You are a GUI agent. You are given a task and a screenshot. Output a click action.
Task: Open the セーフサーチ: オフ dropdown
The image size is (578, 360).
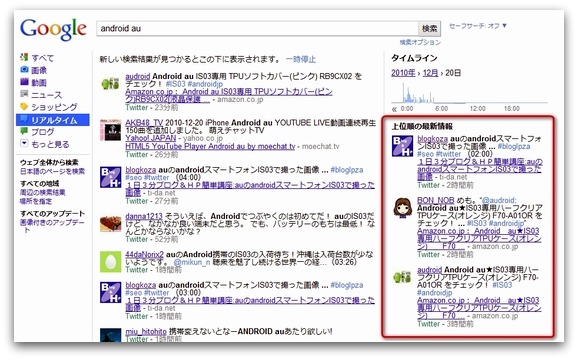point(478,26)
